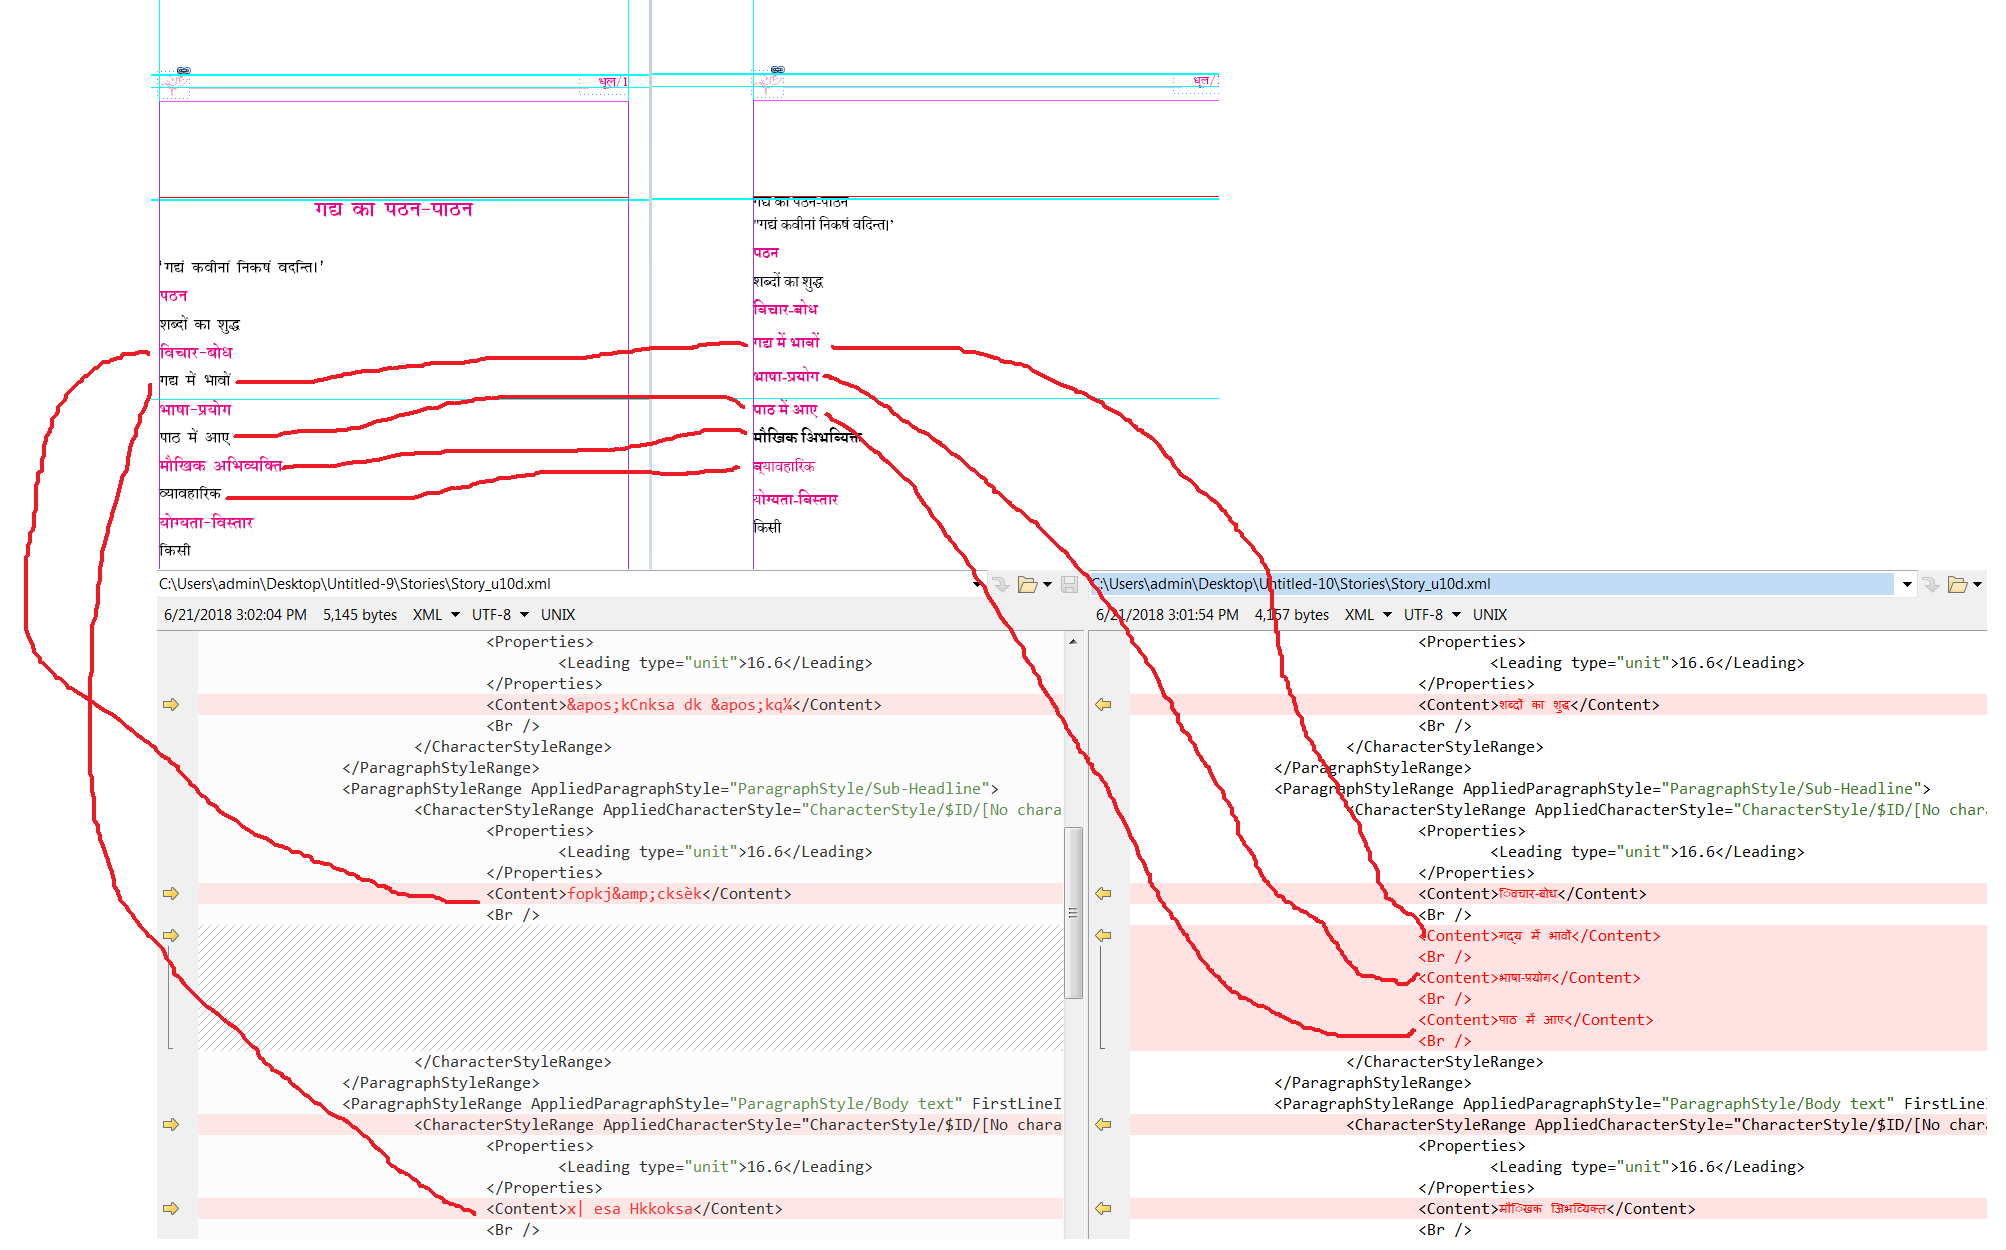Image resolution: width=2006 pixels, height=1250 pixels.
Task: Copy 'esa Hkkoksa' line right with arrow
Action: (171, 1209)
